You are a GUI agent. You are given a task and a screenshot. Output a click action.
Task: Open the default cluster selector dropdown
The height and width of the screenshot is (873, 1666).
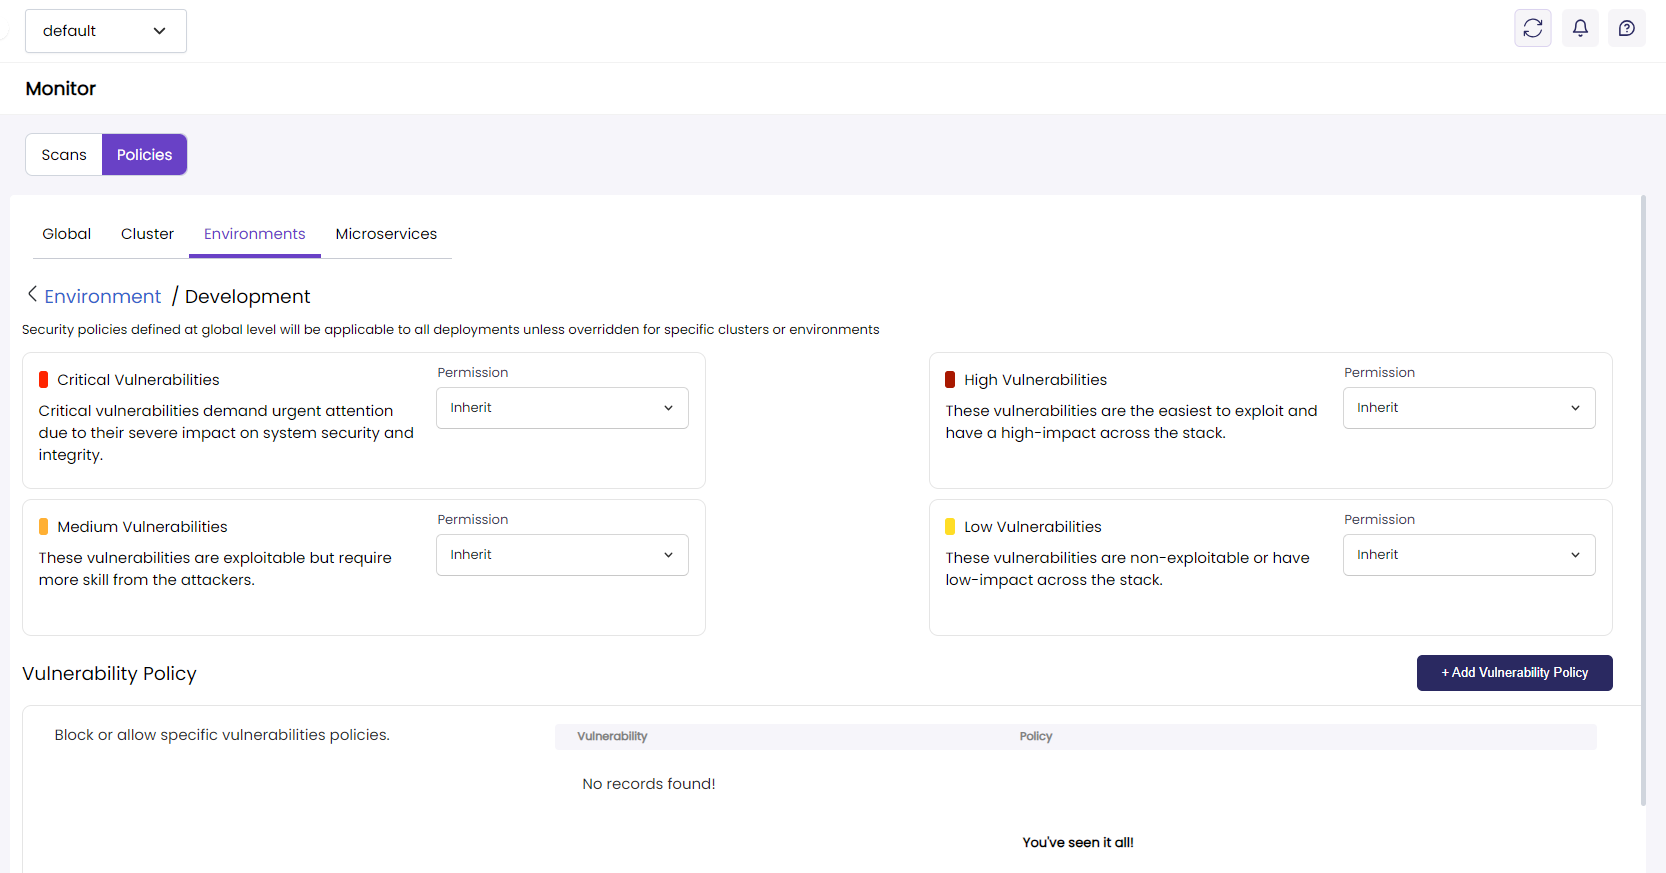105,31
